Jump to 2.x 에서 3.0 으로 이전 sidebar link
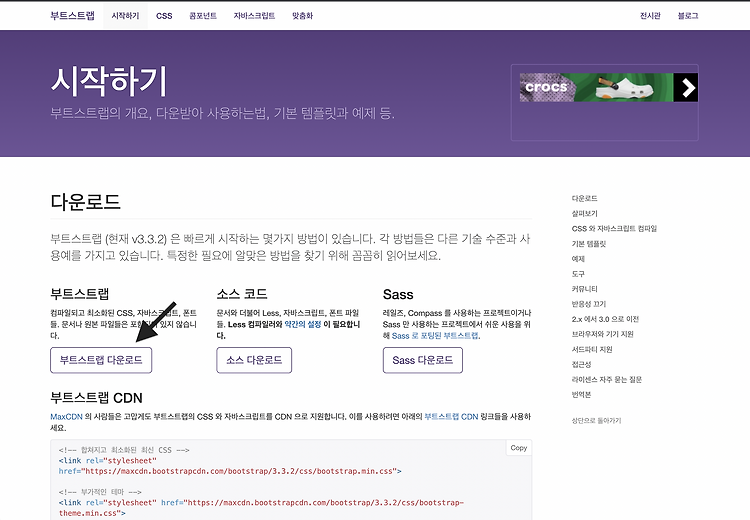Viewport: 750px width, 520px height. (x=605, y=319)
